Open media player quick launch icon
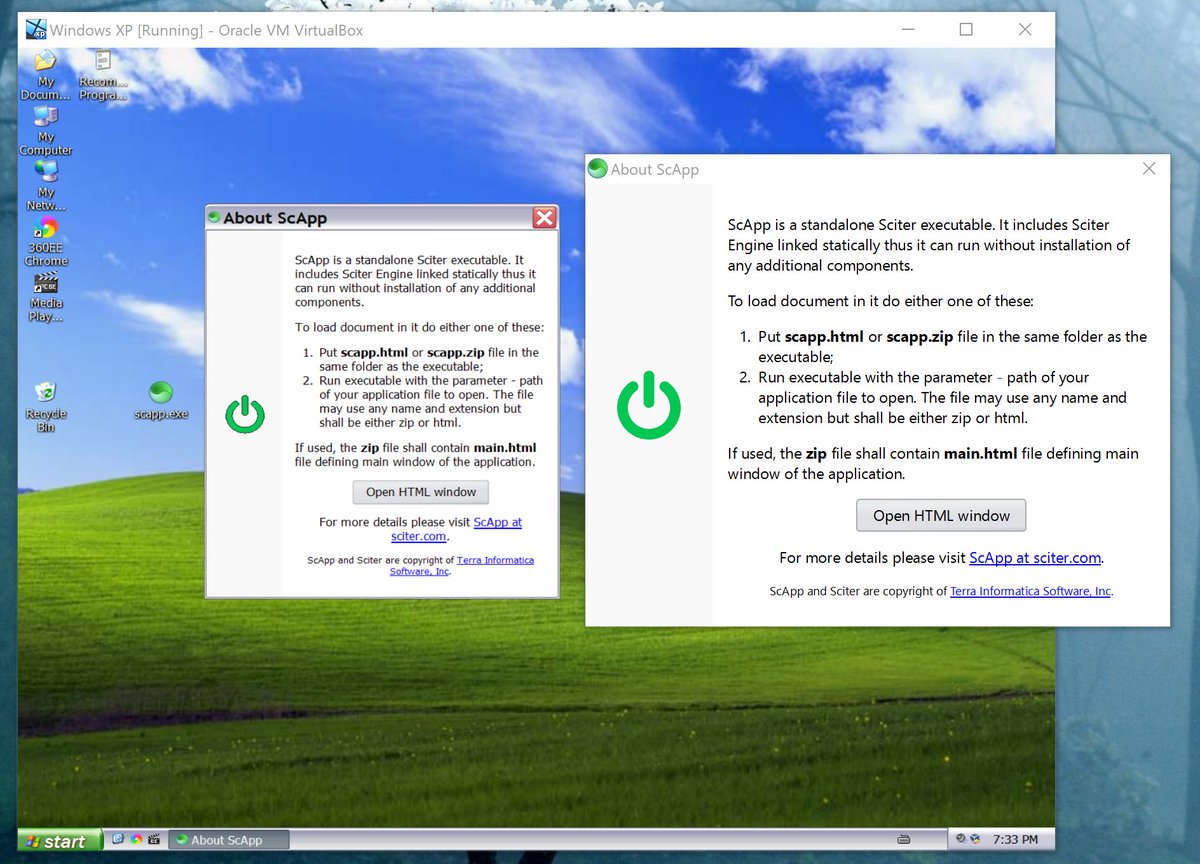The height and width of the screenshot is (864, 1200). coord(154,840)
